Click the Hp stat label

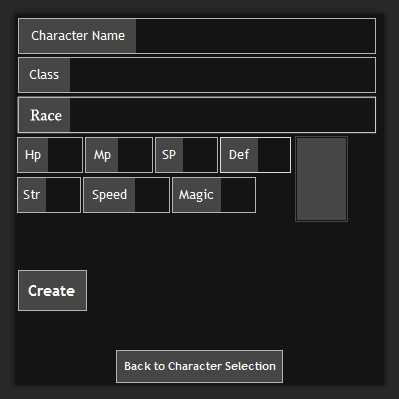[33, 155]
